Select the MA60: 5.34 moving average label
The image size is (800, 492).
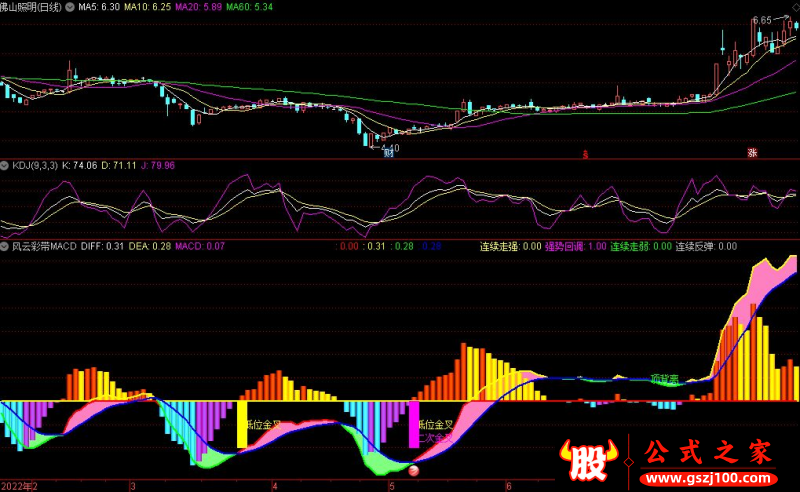pyautogui.click(x=249, y=7)
